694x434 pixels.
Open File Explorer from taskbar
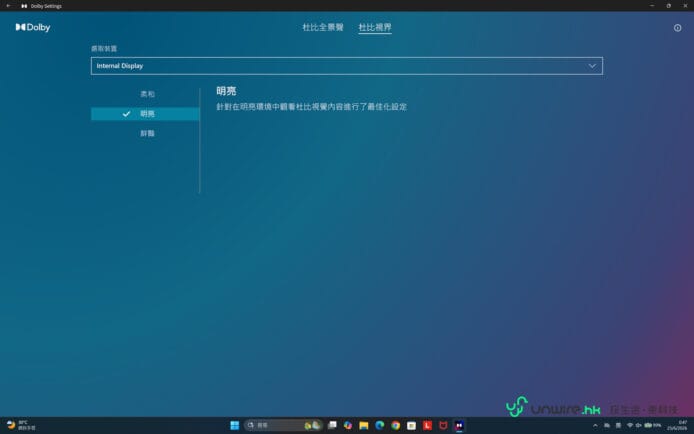pos(364,425)
